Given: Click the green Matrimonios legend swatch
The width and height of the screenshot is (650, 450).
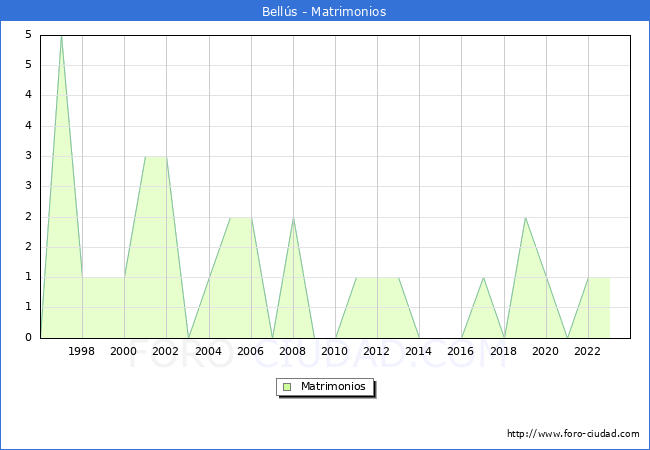Looking at the screenshot, I should (x=287, y=386).
